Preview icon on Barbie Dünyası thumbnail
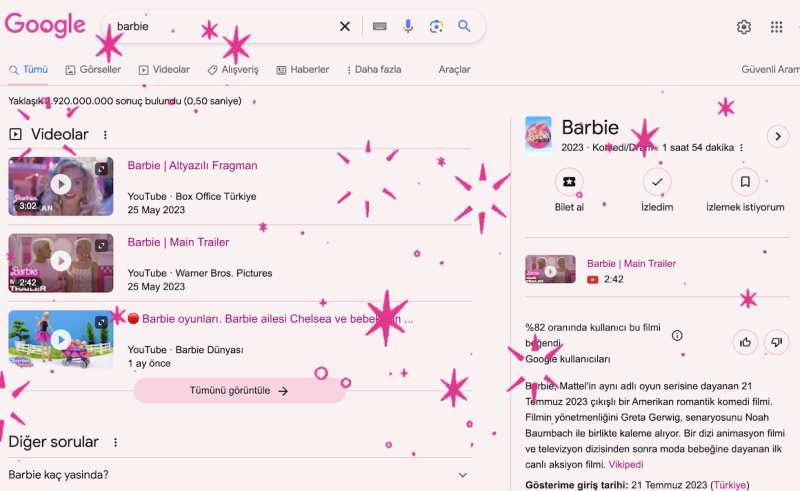 (102, 322)
